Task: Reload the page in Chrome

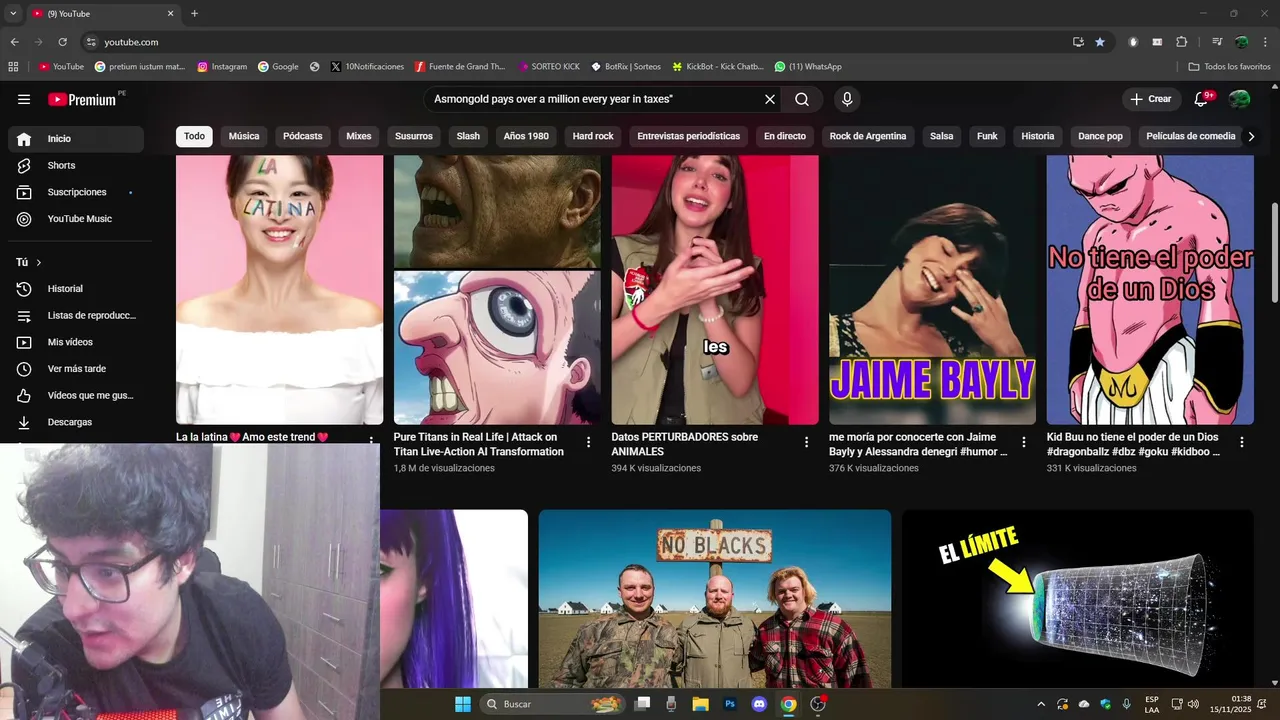Action: coord(62,42)
